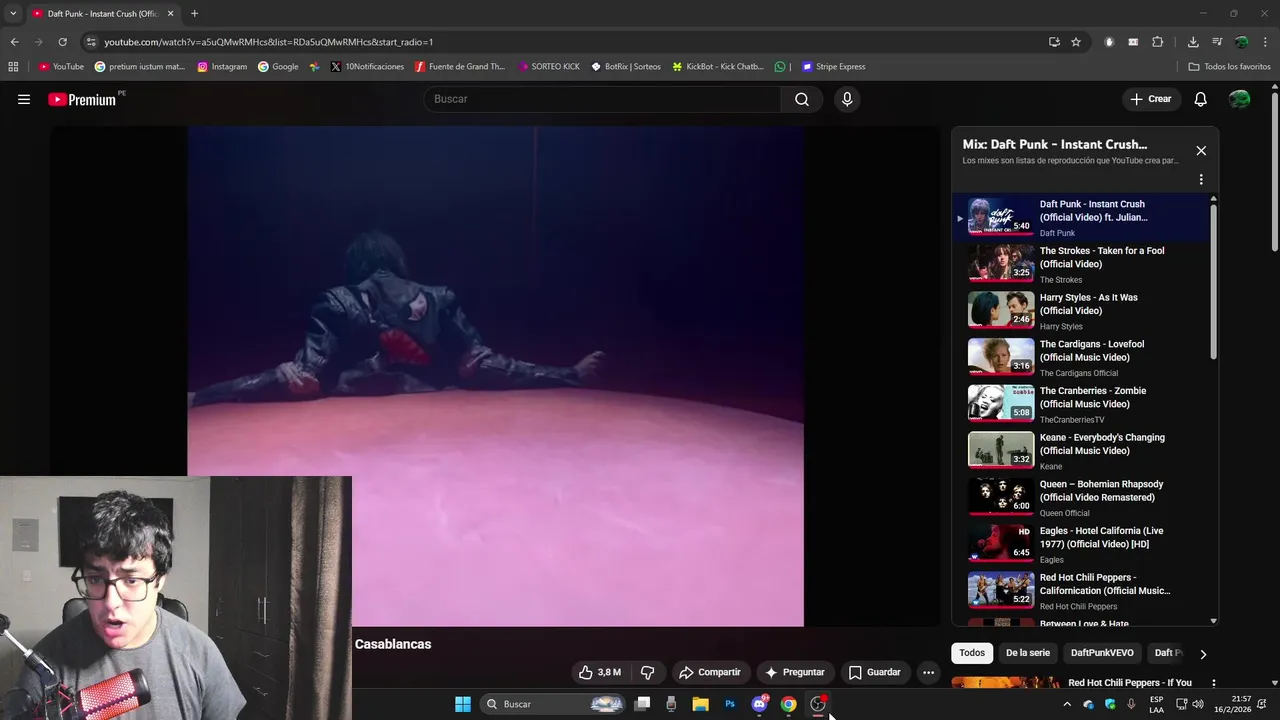Click current Daft Punk - Instant Crush entry
The width and height of the screenshot is (1280, 720).
pos(1082,217)
